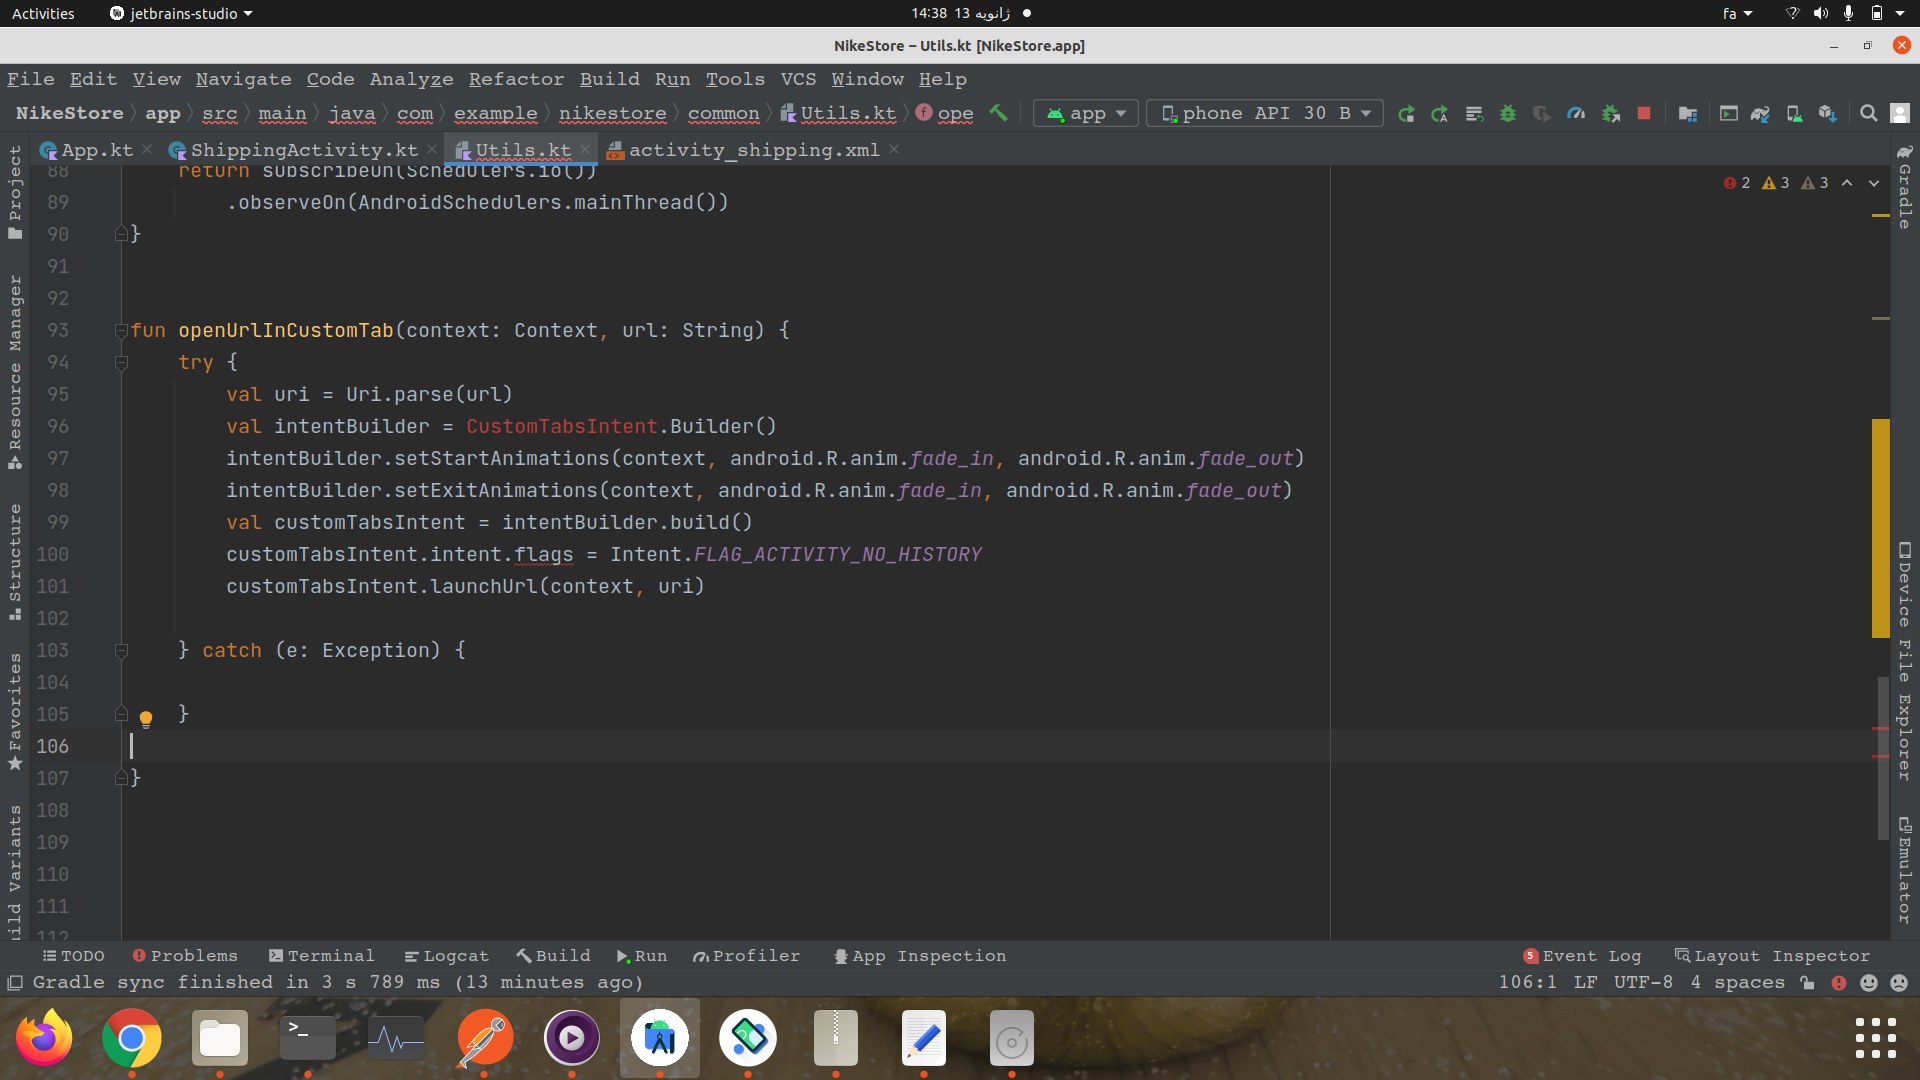Open the TODO tool window
Viewport: 1920px width, 1080px height.
click(x=73, y=956)
